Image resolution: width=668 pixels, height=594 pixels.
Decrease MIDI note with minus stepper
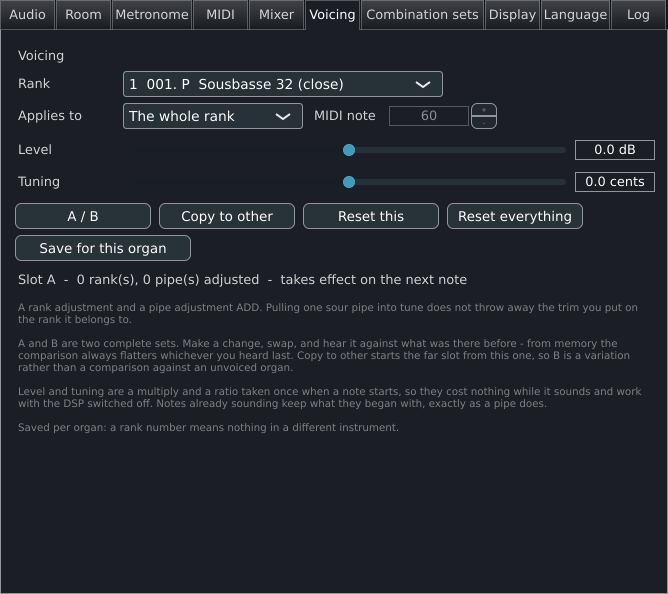484,122
